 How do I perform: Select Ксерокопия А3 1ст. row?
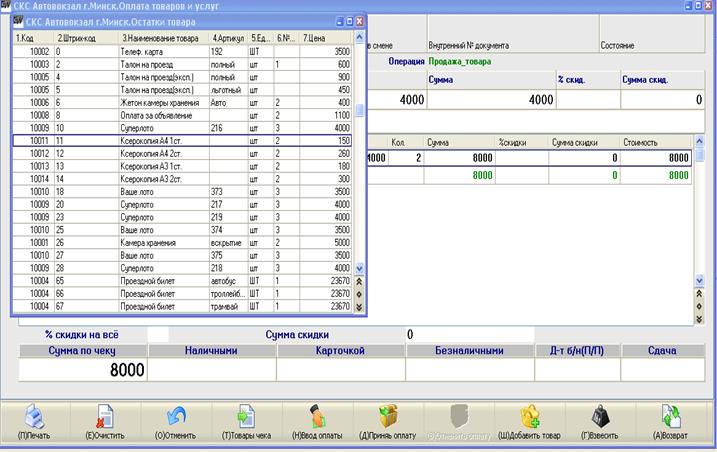pyautogui.click(x=182, y=166)
